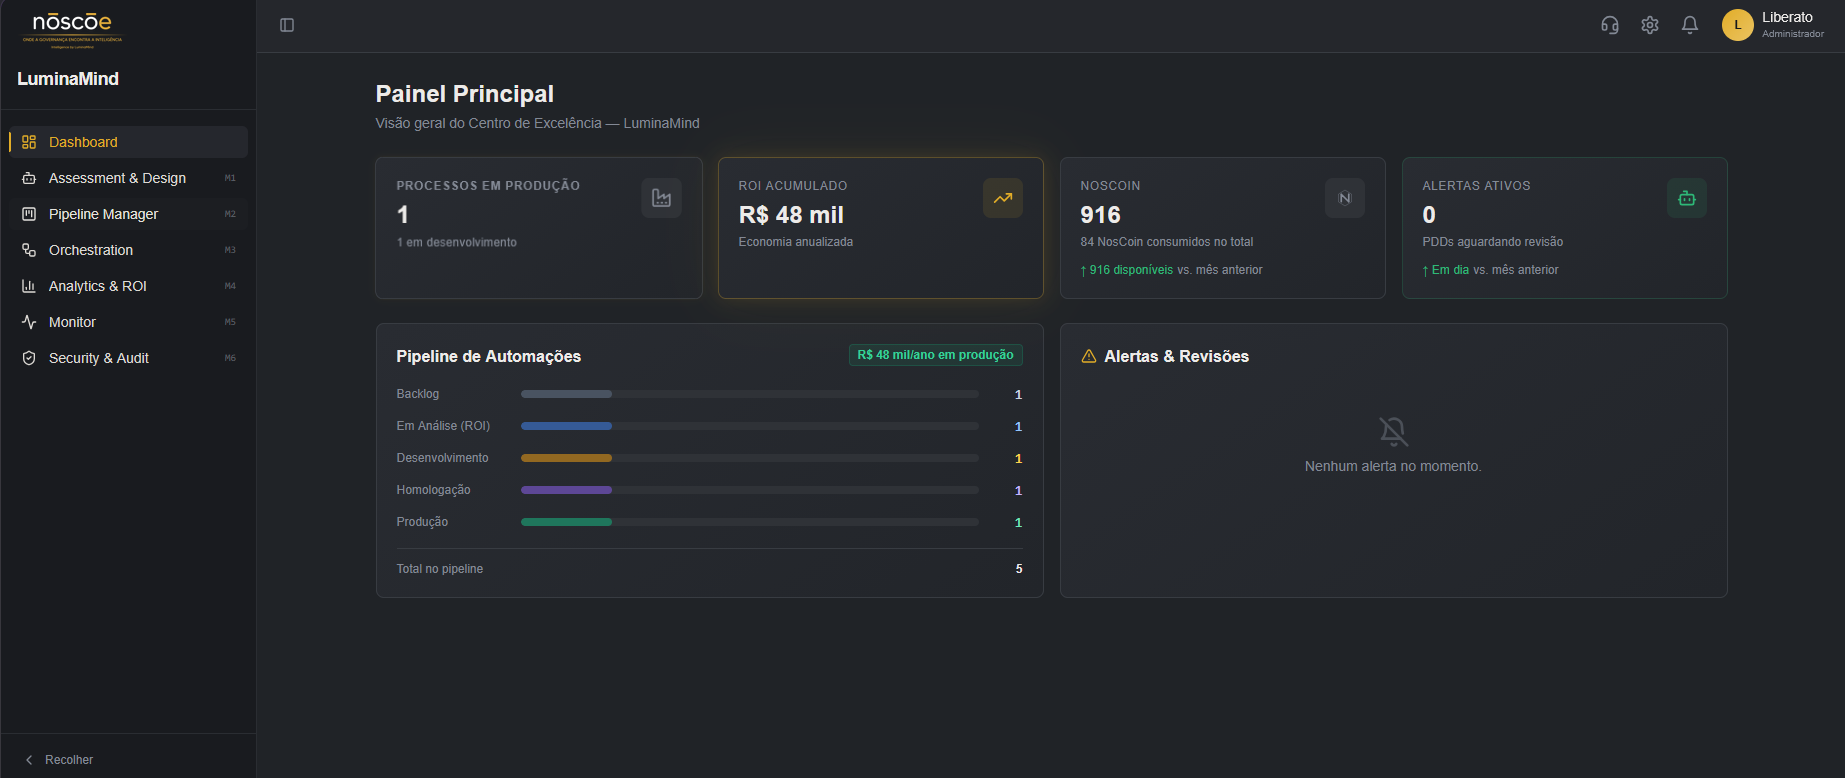The image size is (1845, 778).
Task: Click the trending-up icon in ROI card
Action: point(1003,198)
